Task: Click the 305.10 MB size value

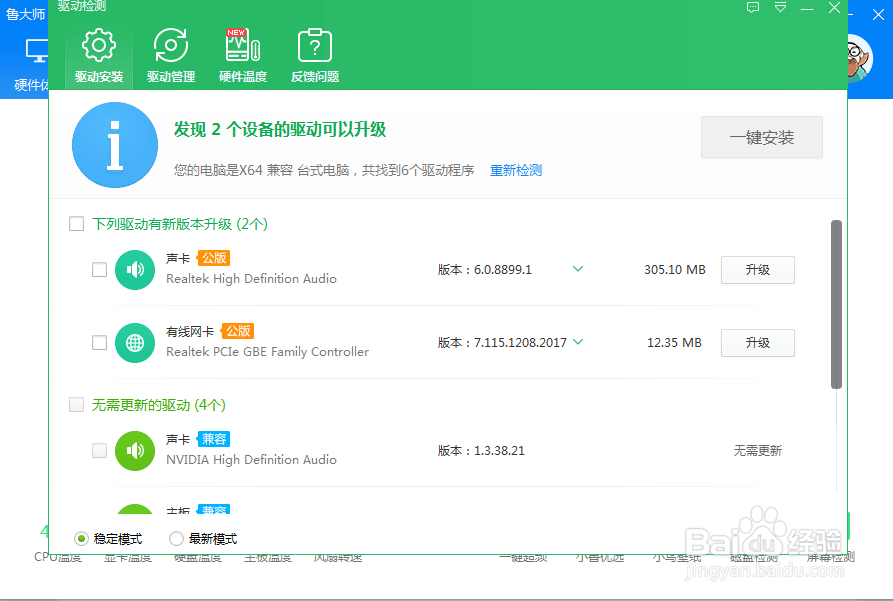Action: (x=675, y=269)
